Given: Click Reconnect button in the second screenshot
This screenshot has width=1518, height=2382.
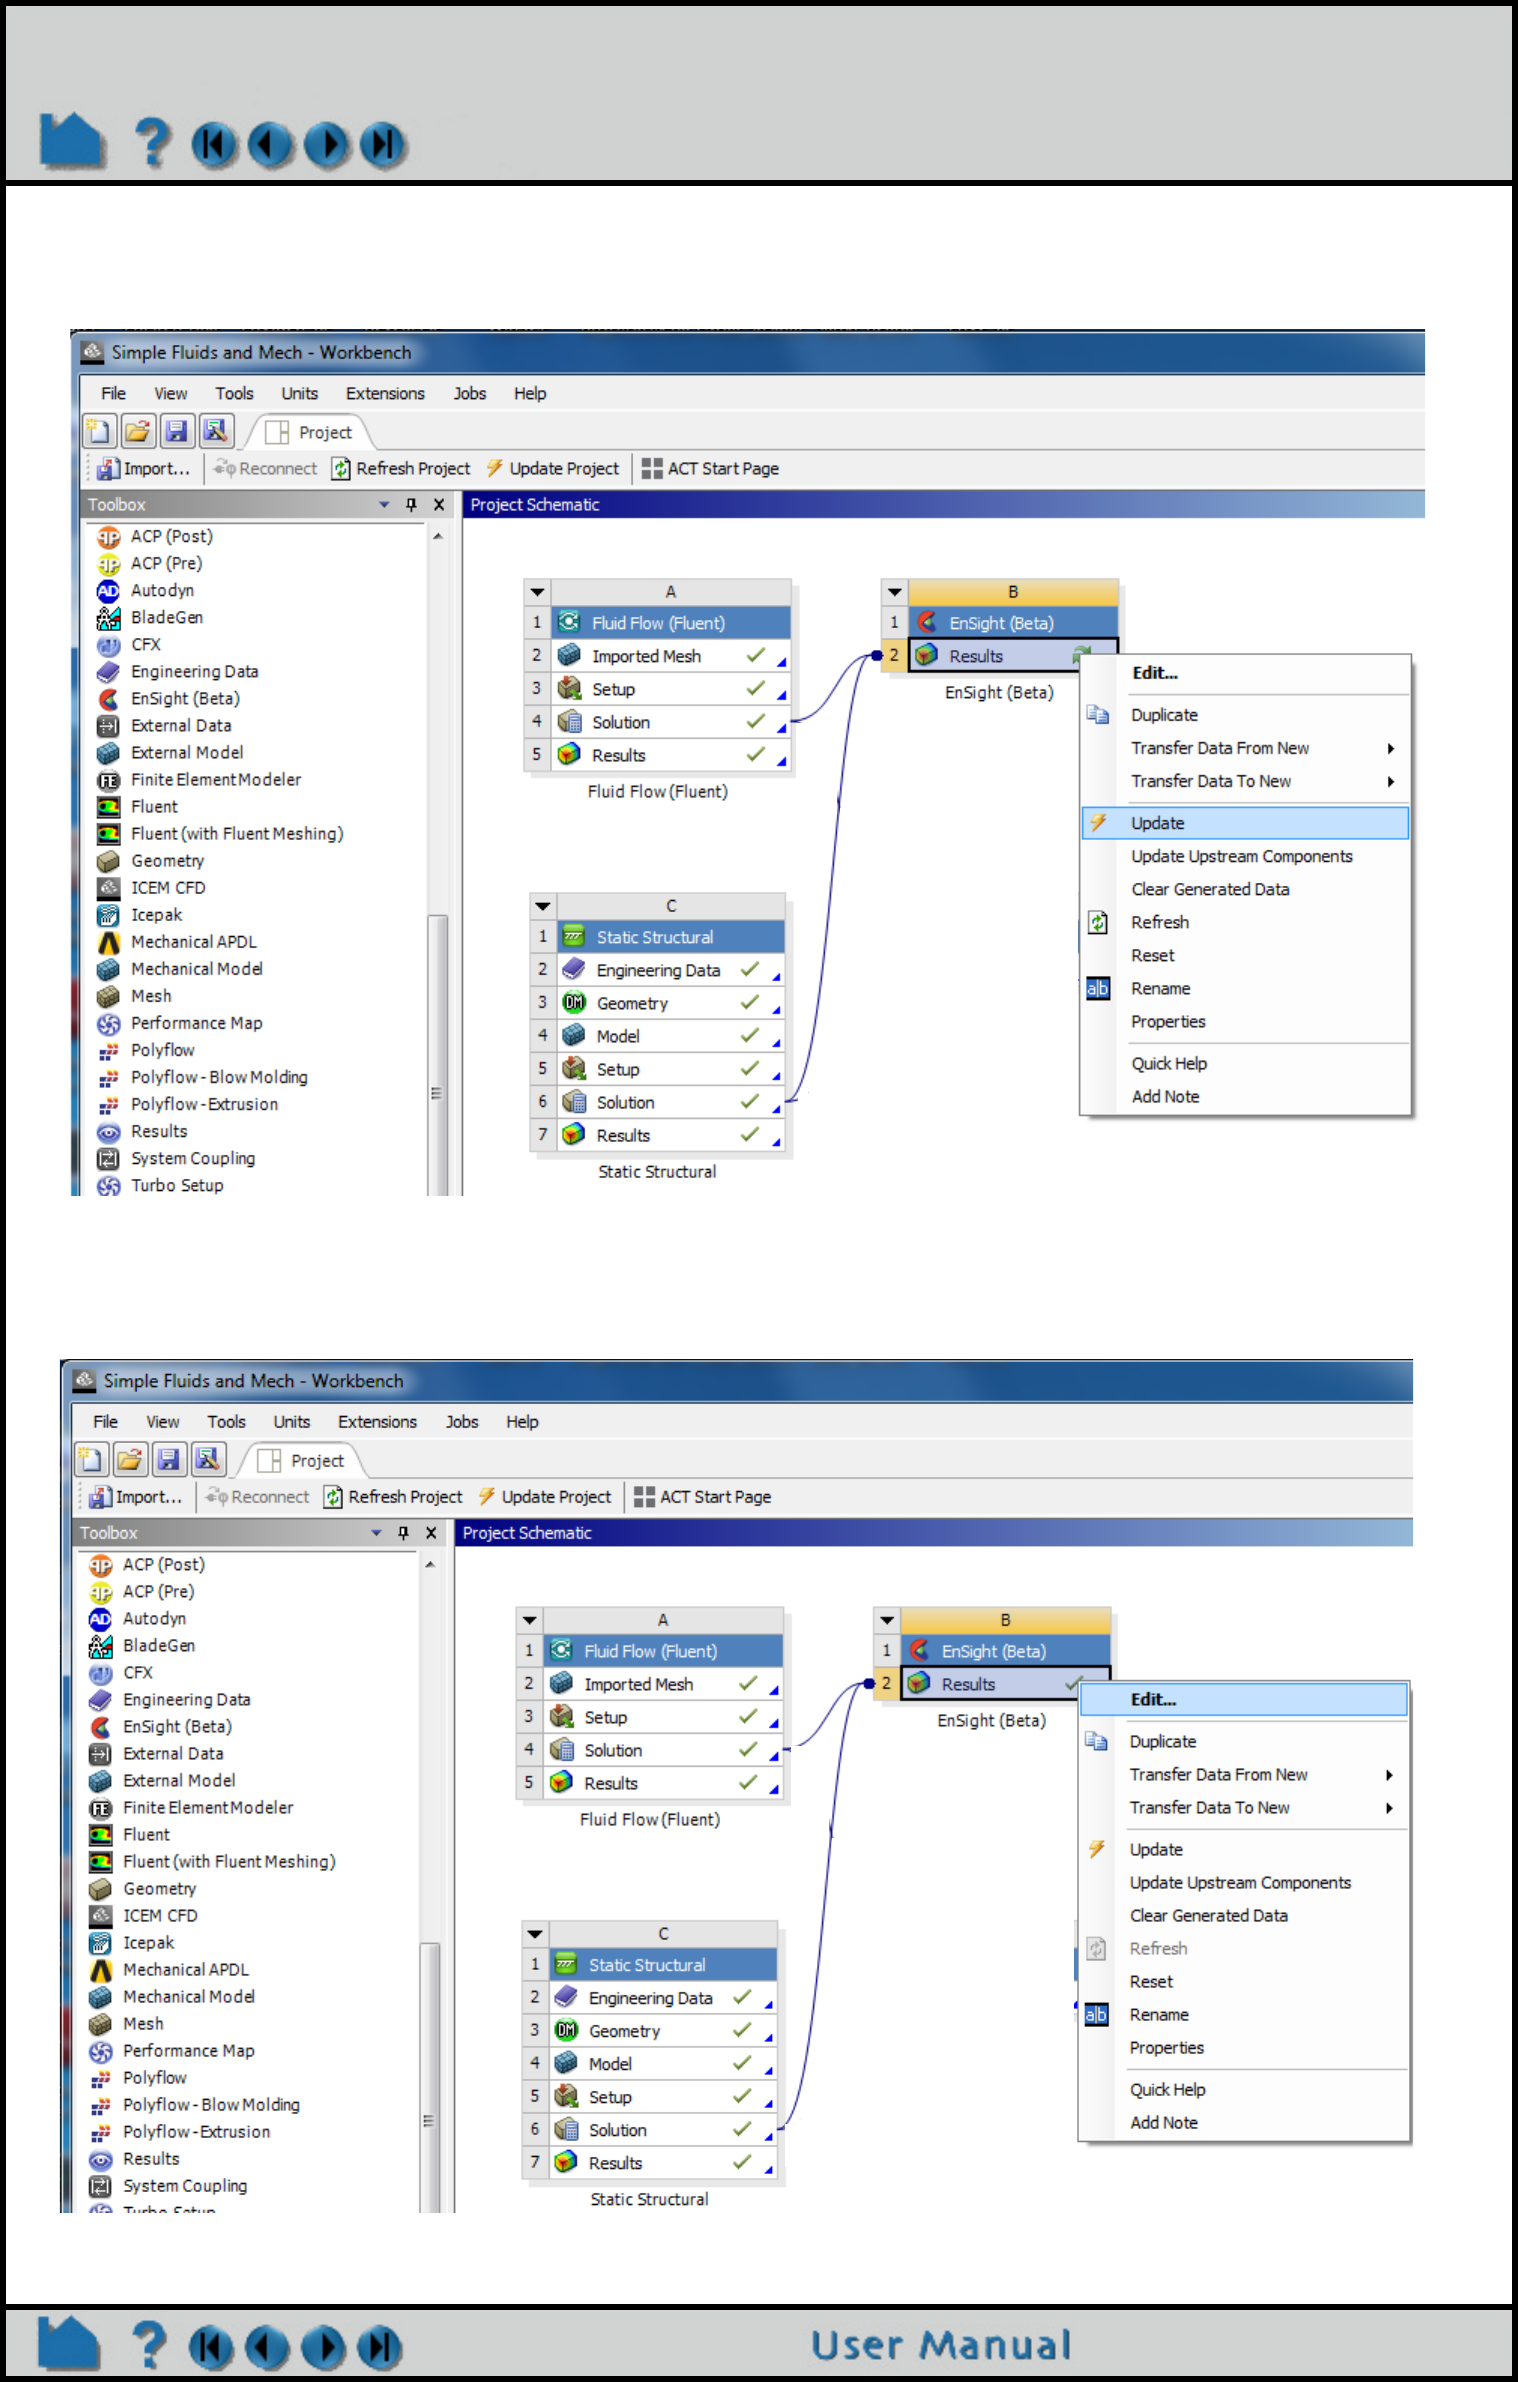Looking at the screenshot, I should [257, 1496].
